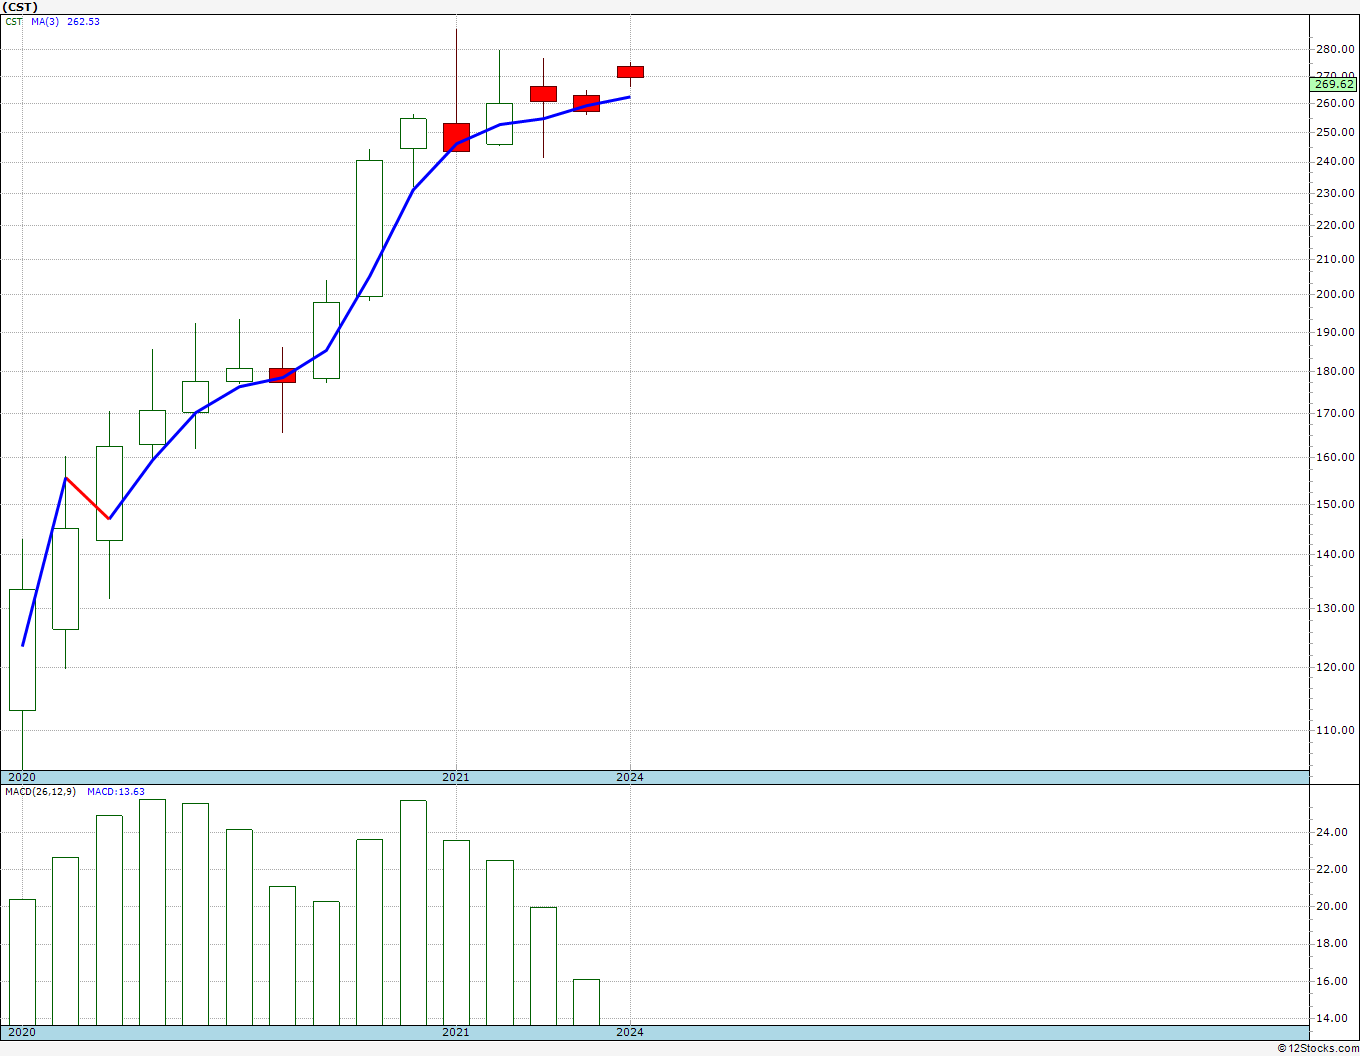Click the 120.00 price axis label
The image size is (1360, 1056).
point(1335,667)
